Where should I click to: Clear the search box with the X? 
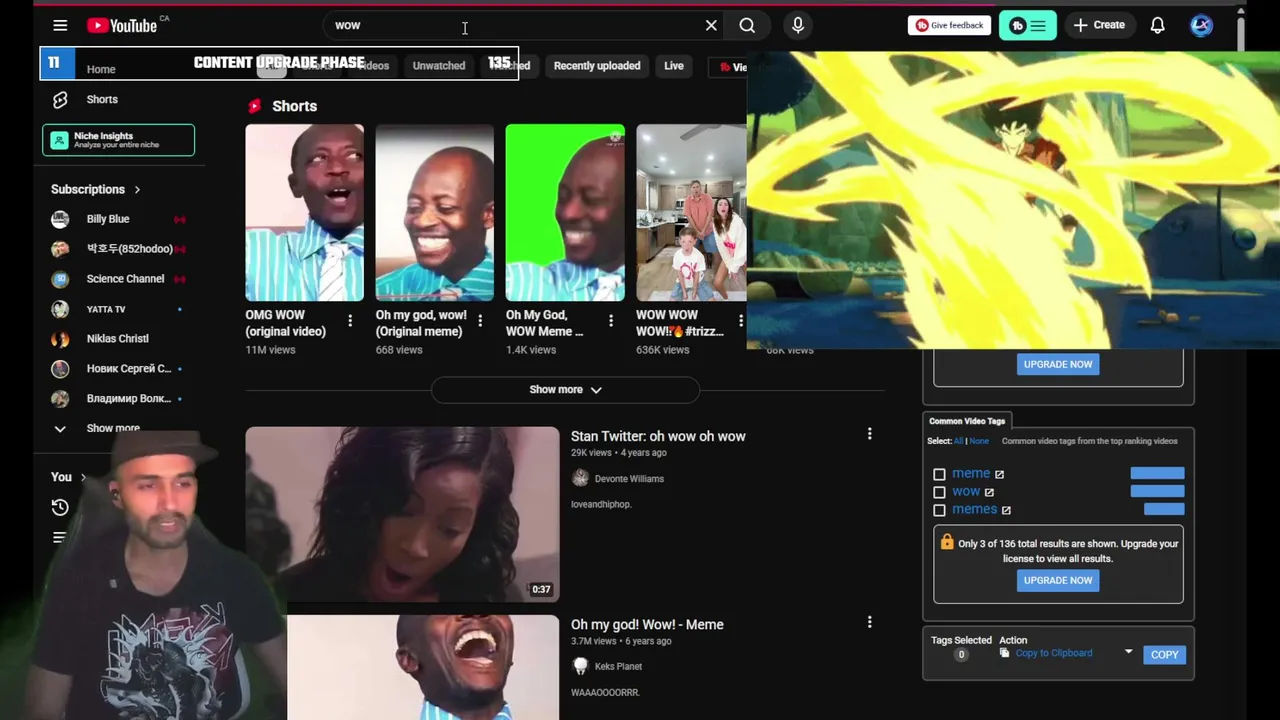711,25
